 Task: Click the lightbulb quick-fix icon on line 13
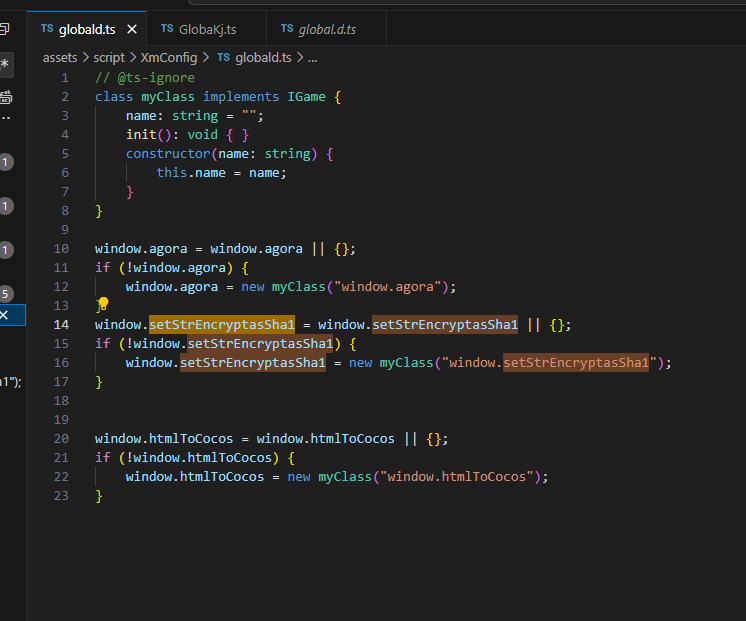(103, 303)
